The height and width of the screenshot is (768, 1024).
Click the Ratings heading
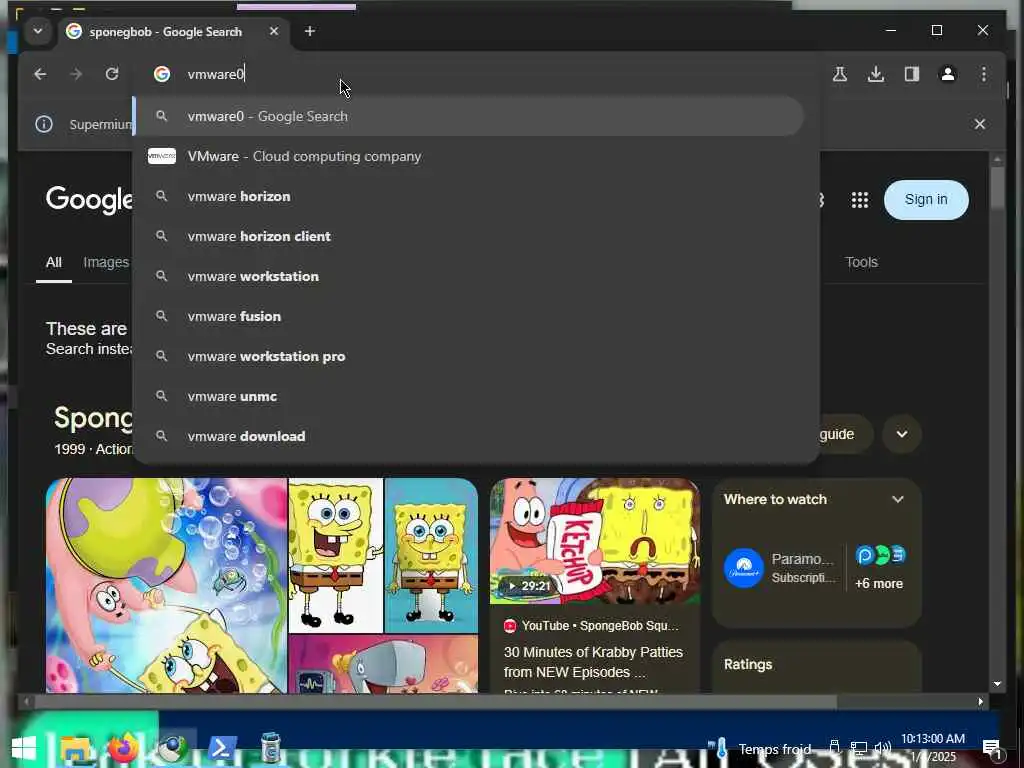(748, 664)
